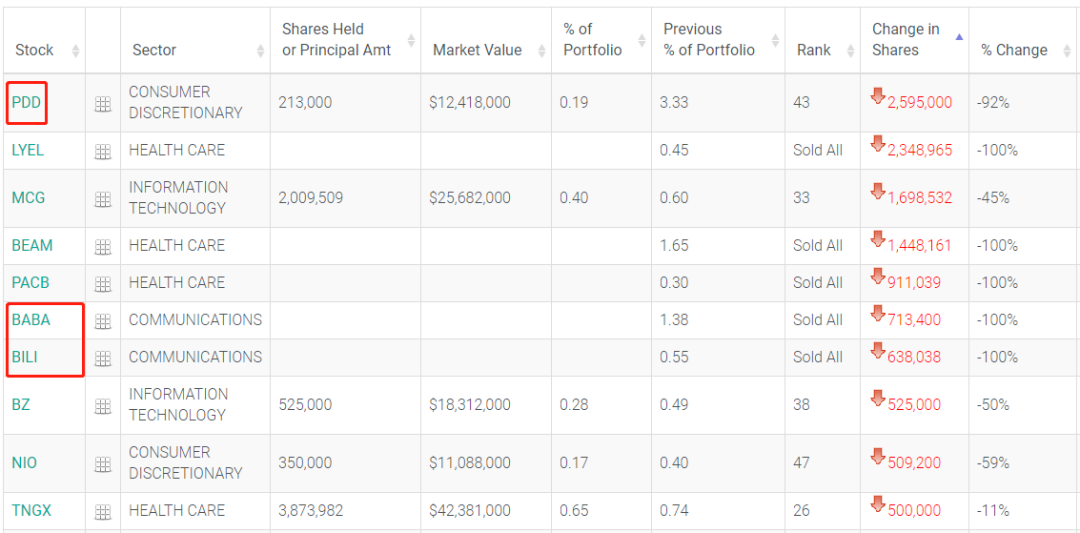Open the BABA stock link

pyautogui.click(x=31, y=320)
